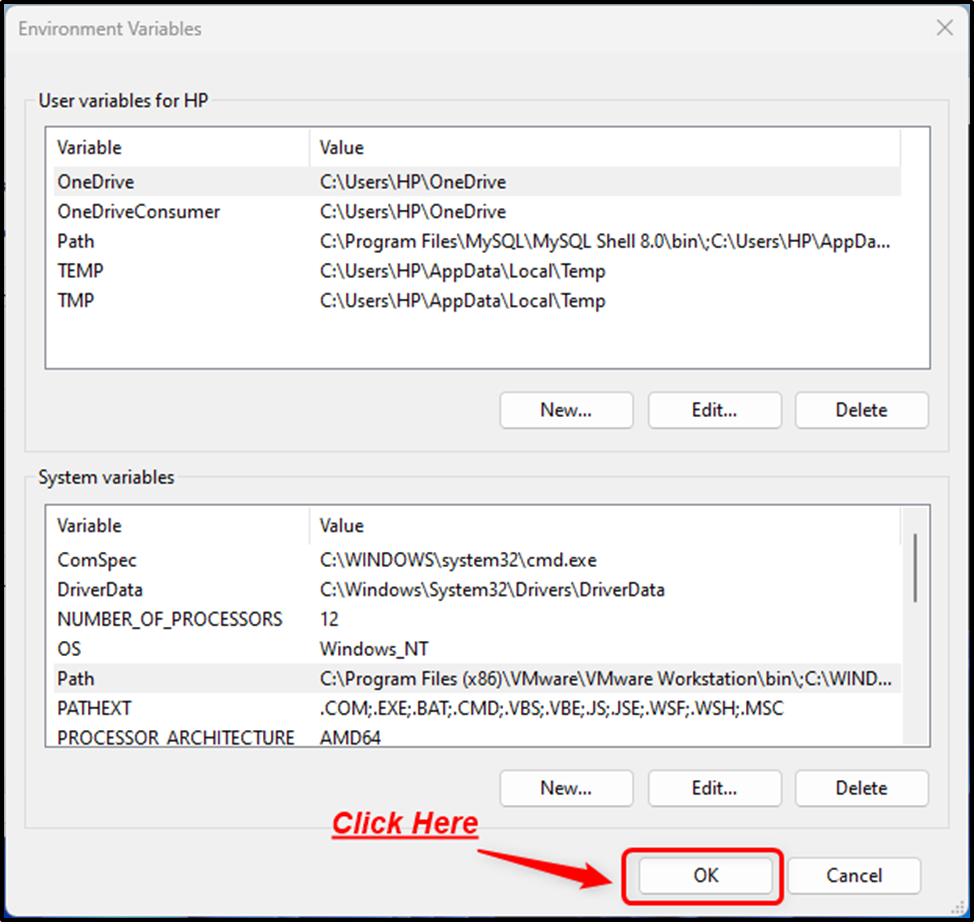Add a new system variable
Screen dimensions: 974x922
566,788
